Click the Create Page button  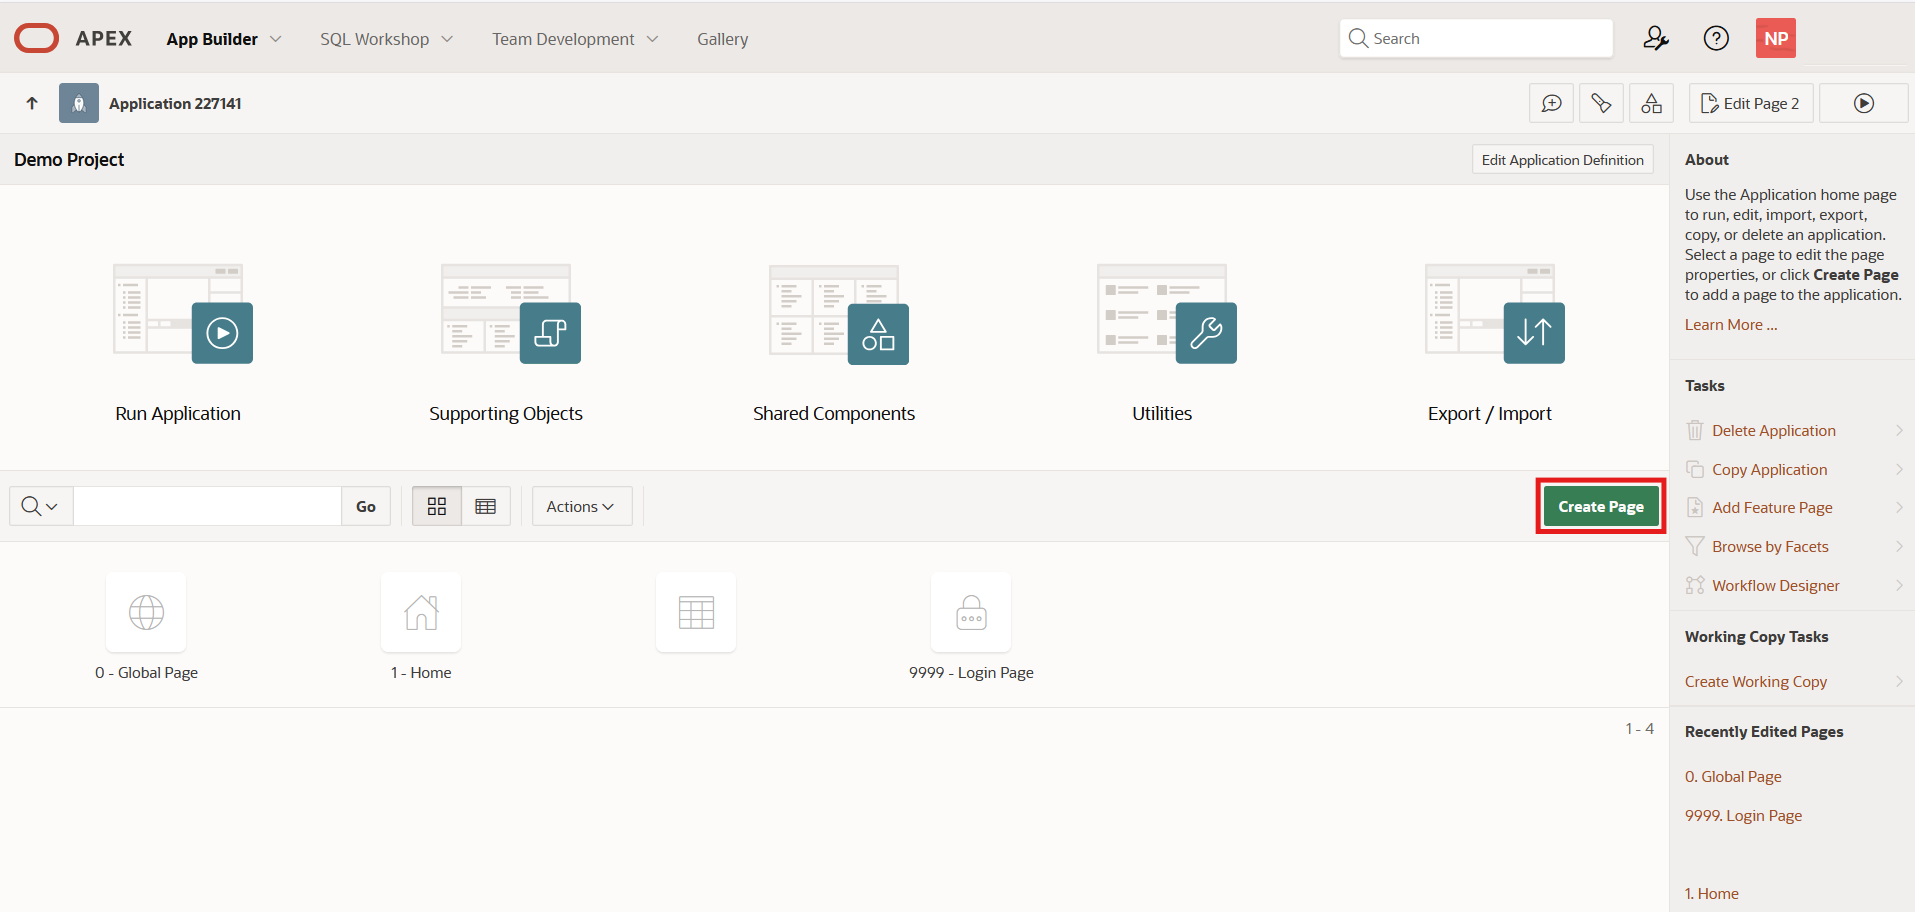[1600, 506]
